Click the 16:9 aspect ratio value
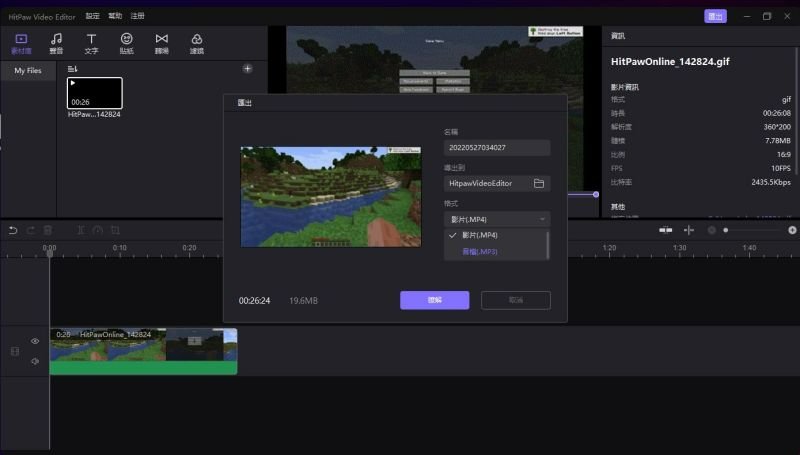 tap(784, 155)
